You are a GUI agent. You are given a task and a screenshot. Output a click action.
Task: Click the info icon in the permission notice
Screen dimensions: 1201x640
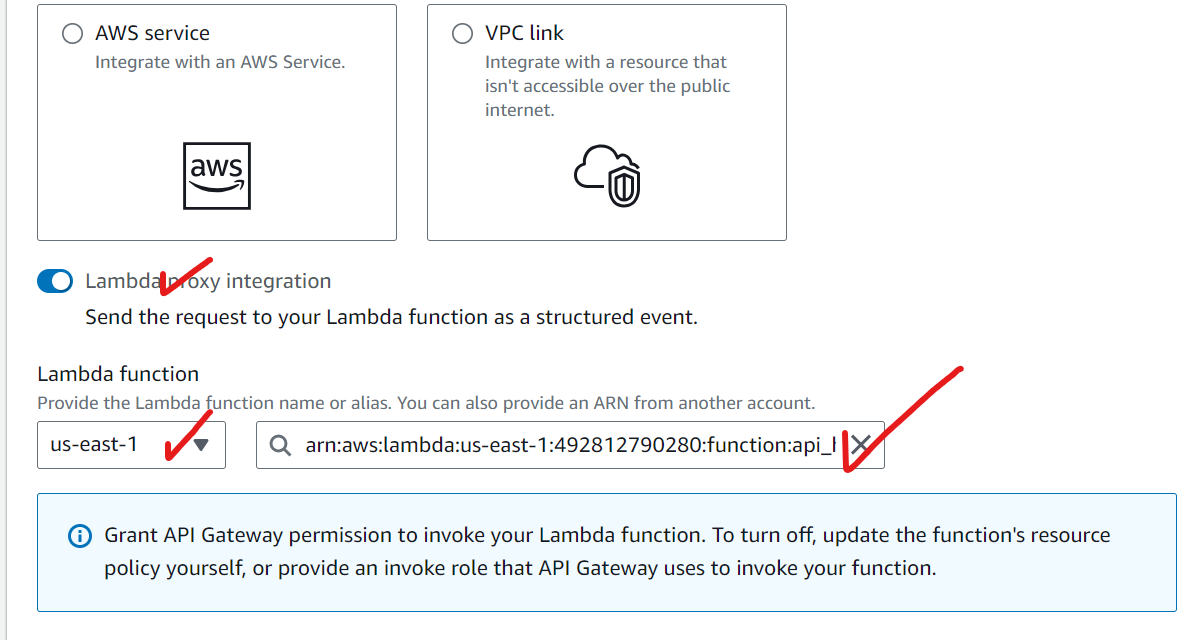(79, 536)
